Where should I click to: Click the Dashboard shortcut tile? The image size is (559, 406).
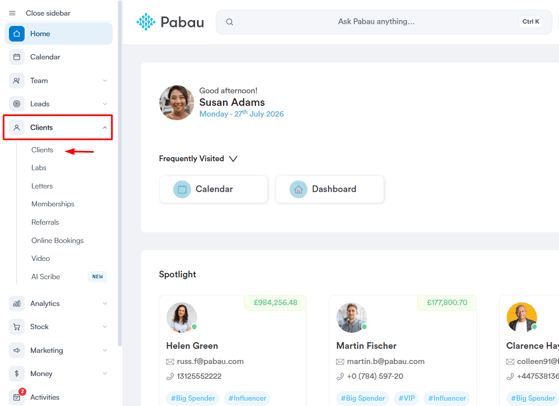[330, 189]
